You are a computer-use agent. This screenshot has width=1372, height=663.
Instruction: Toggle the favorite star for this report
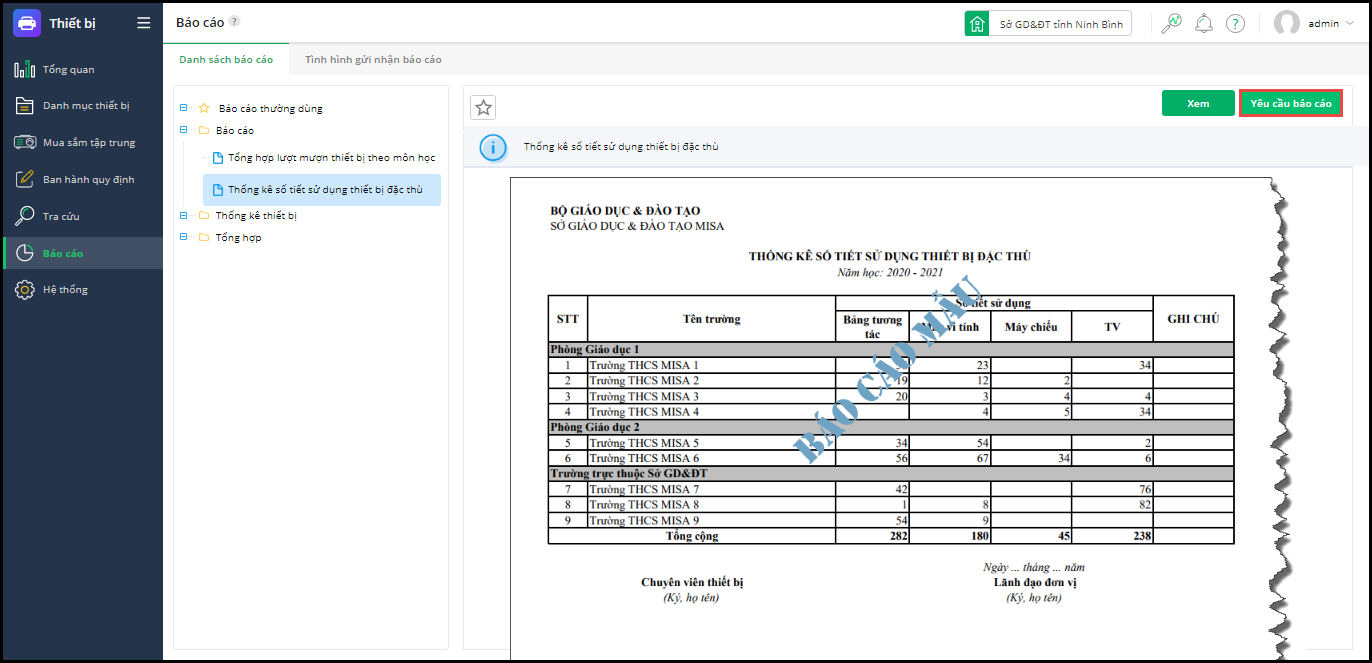pos(483,108)
